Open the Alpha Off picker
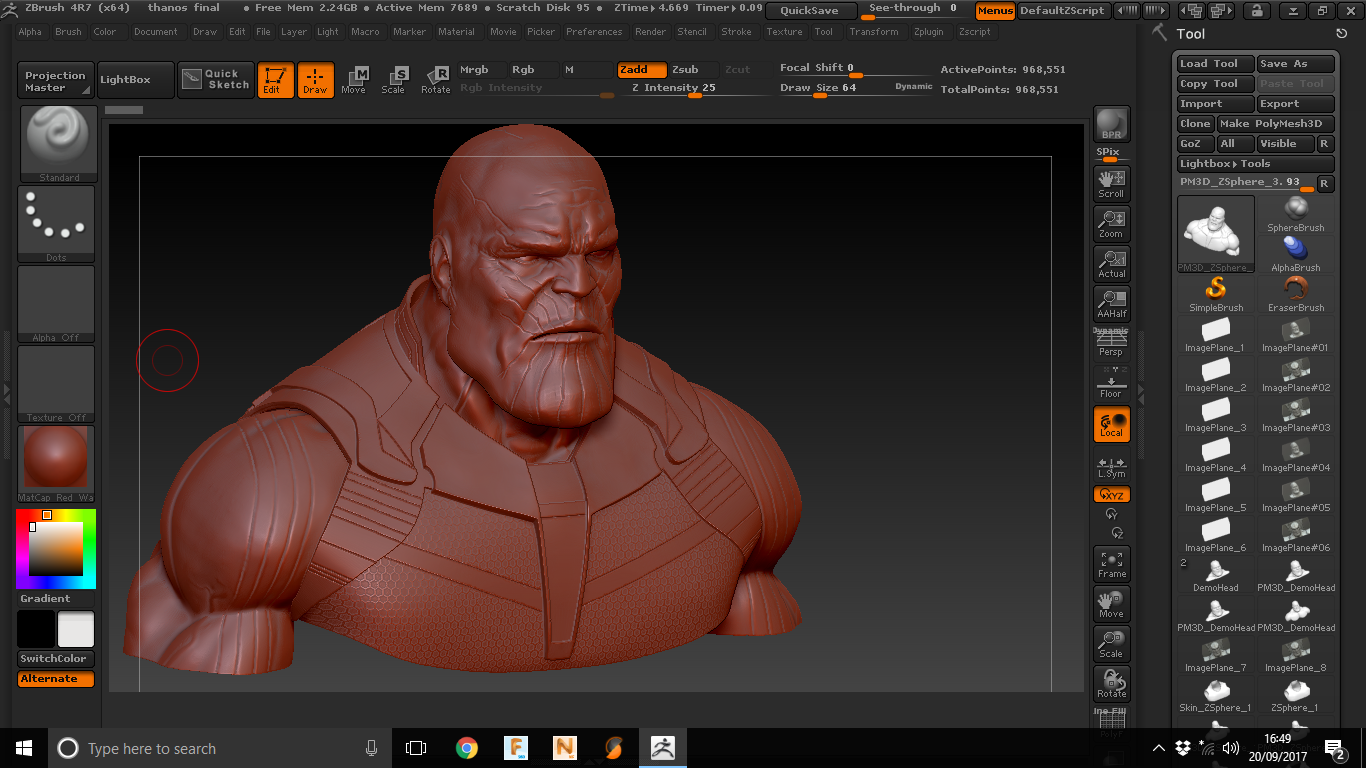Image resolution: width=1366 pixels, height=768 pixels. (56, 304)
